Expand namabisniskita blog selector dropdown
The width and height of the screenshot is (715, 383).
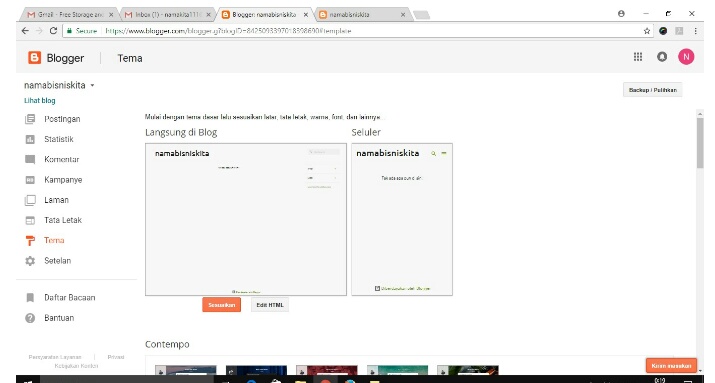pyautogui.click(x=92, y=85)
